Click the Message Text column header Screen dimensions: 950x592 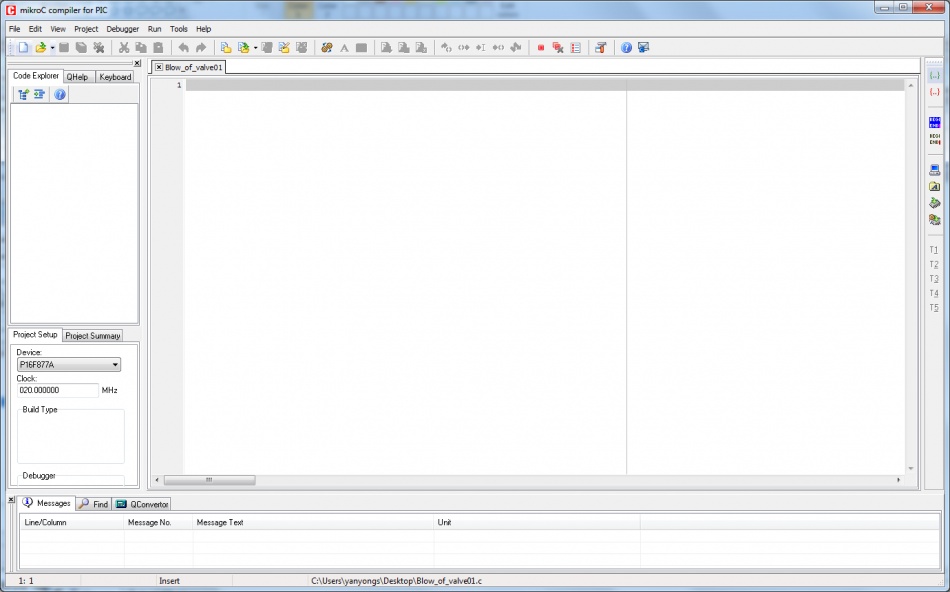pos(313,522)
